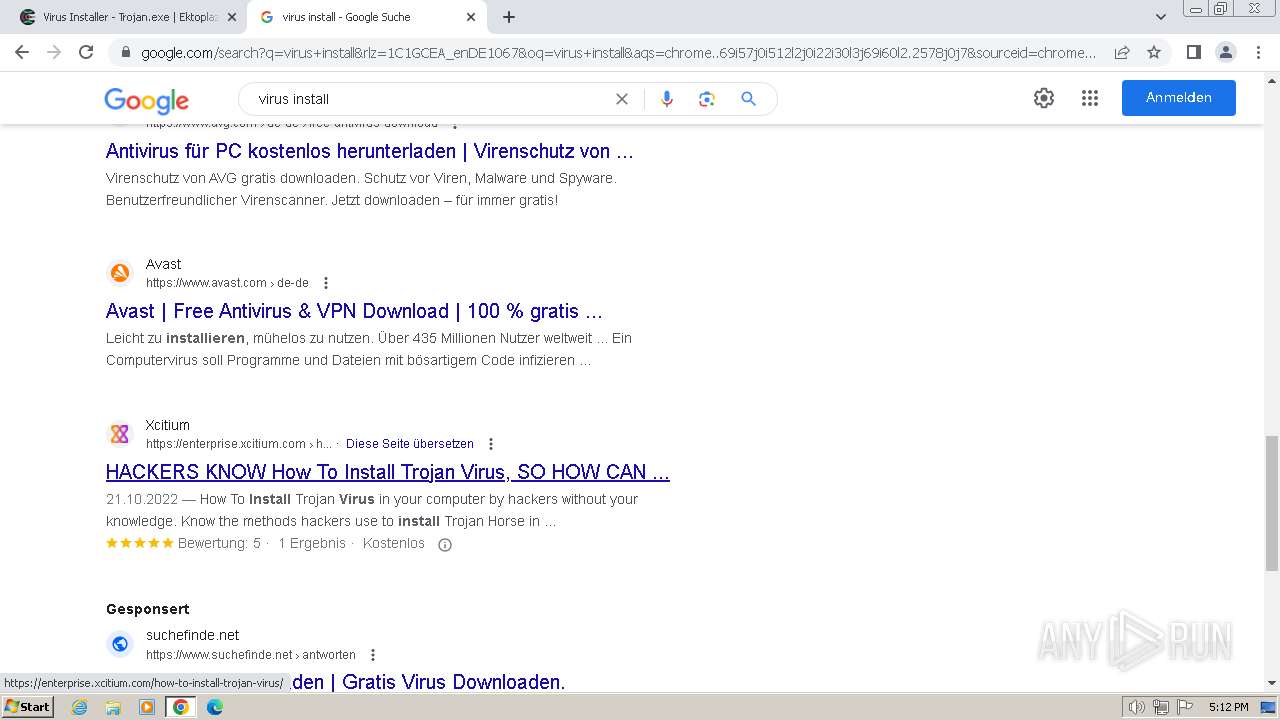
Task: Click the 5:12 PM system clock
Action: [1228, 707]
